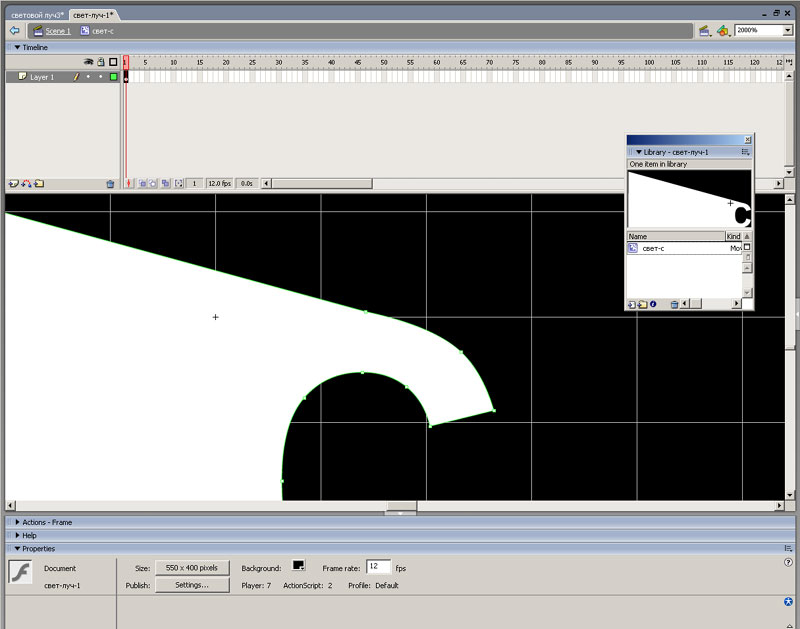Open the Edit Scene clapperboard menu

tap(704, 31)
